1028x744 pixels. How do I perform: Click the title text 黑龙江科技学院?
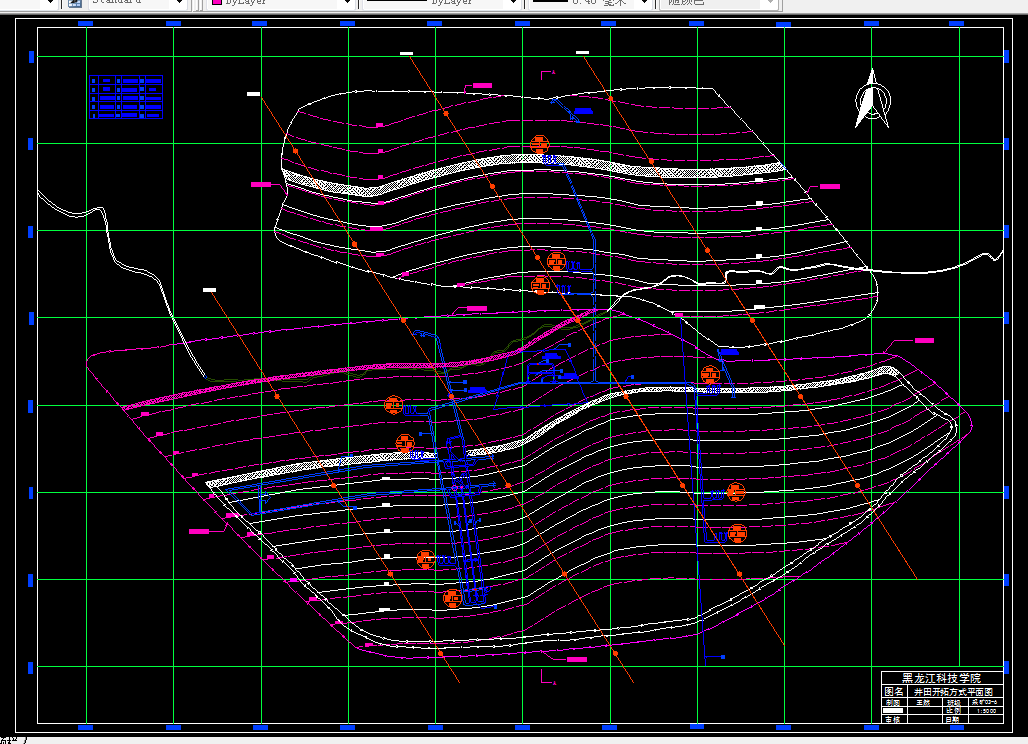pos(941,678)
